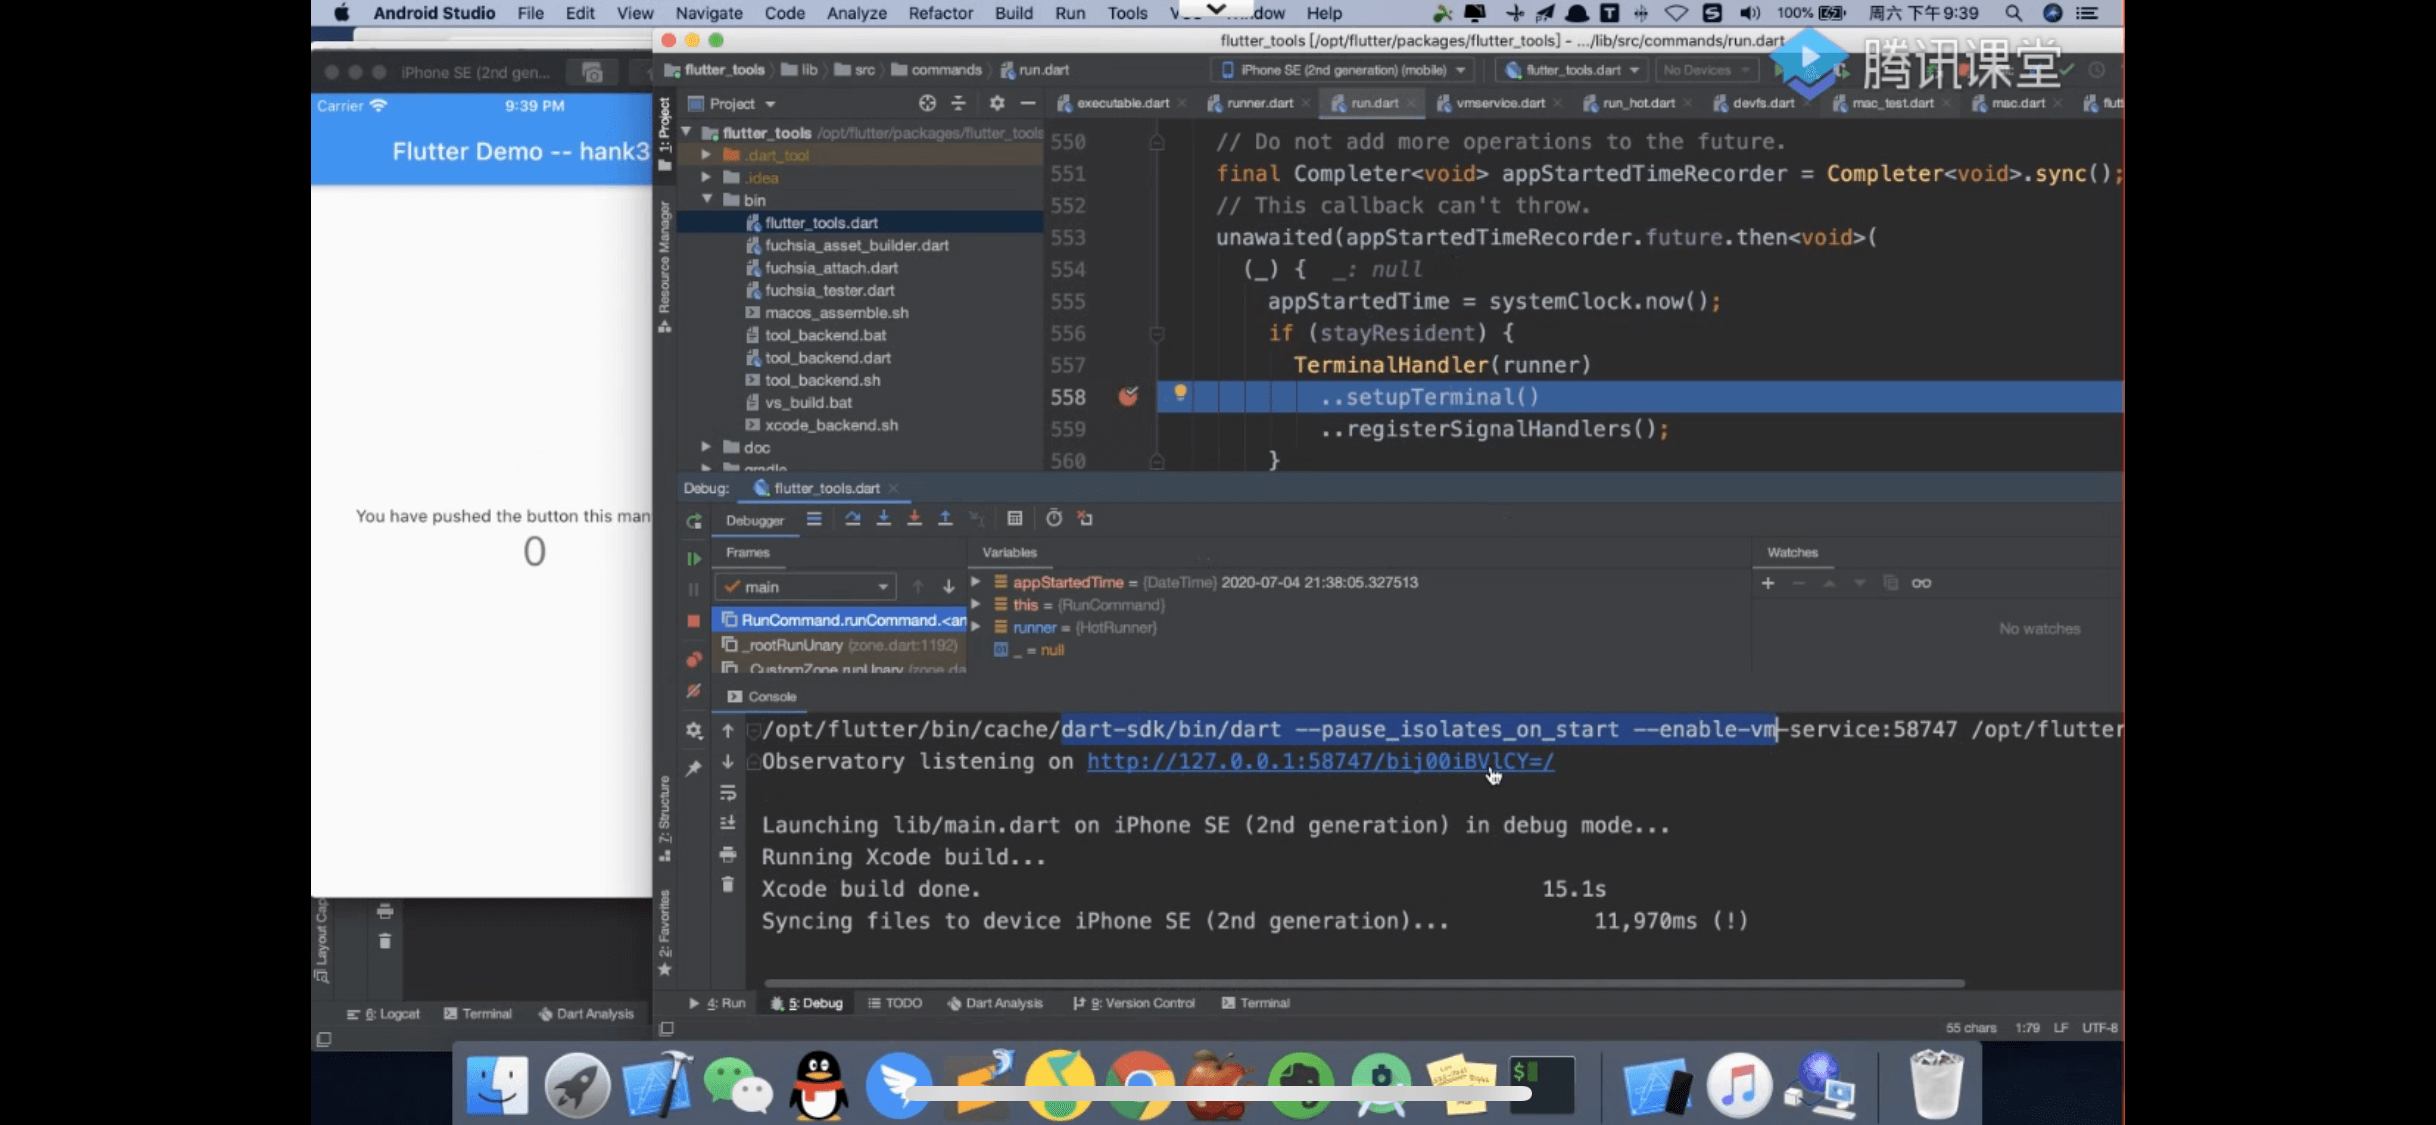The height and width of the screenshot is (1125, 2436).
Task: Switch to runner.dart editor tab
Action: pos(1258,103)
